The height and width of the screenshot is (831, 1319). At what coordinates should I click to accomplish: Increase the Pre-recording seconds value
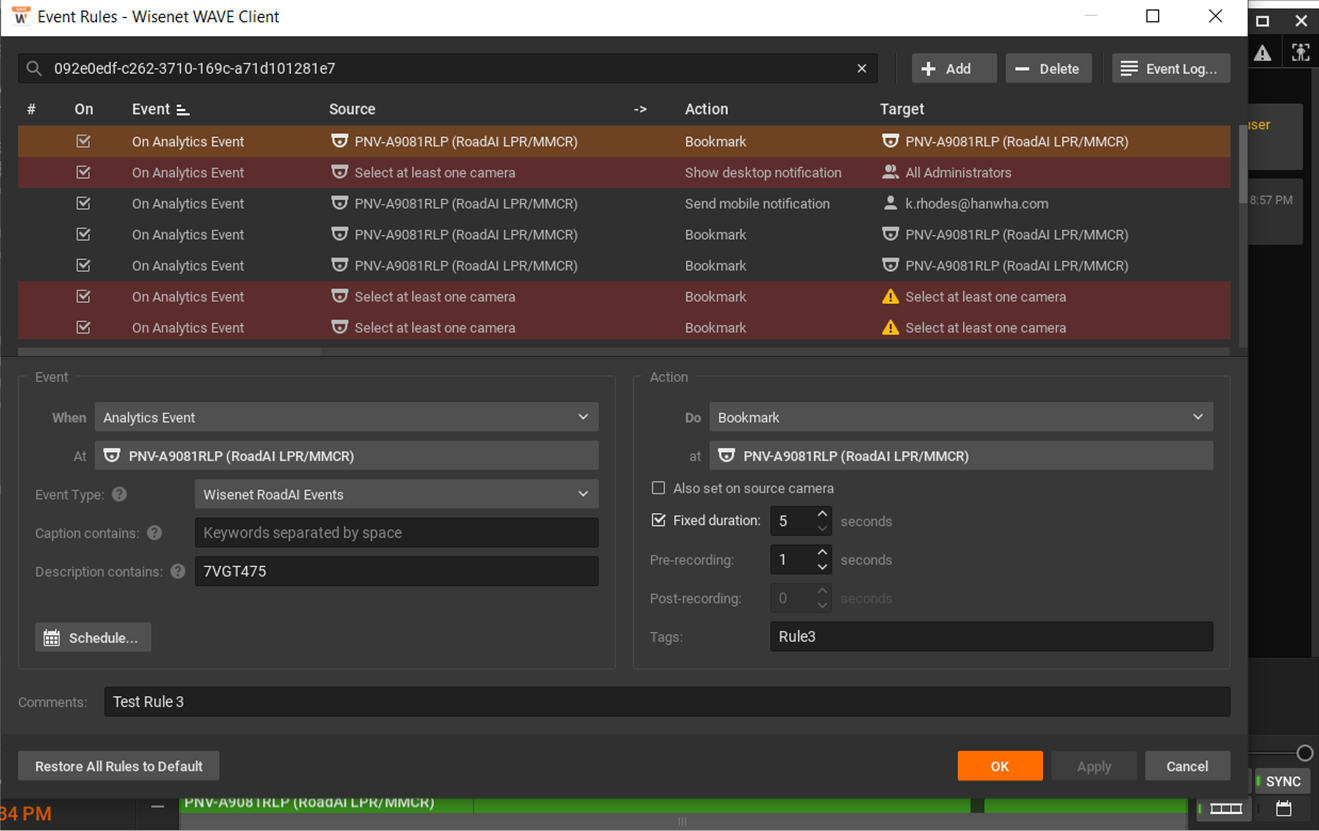tap(822, 553)
